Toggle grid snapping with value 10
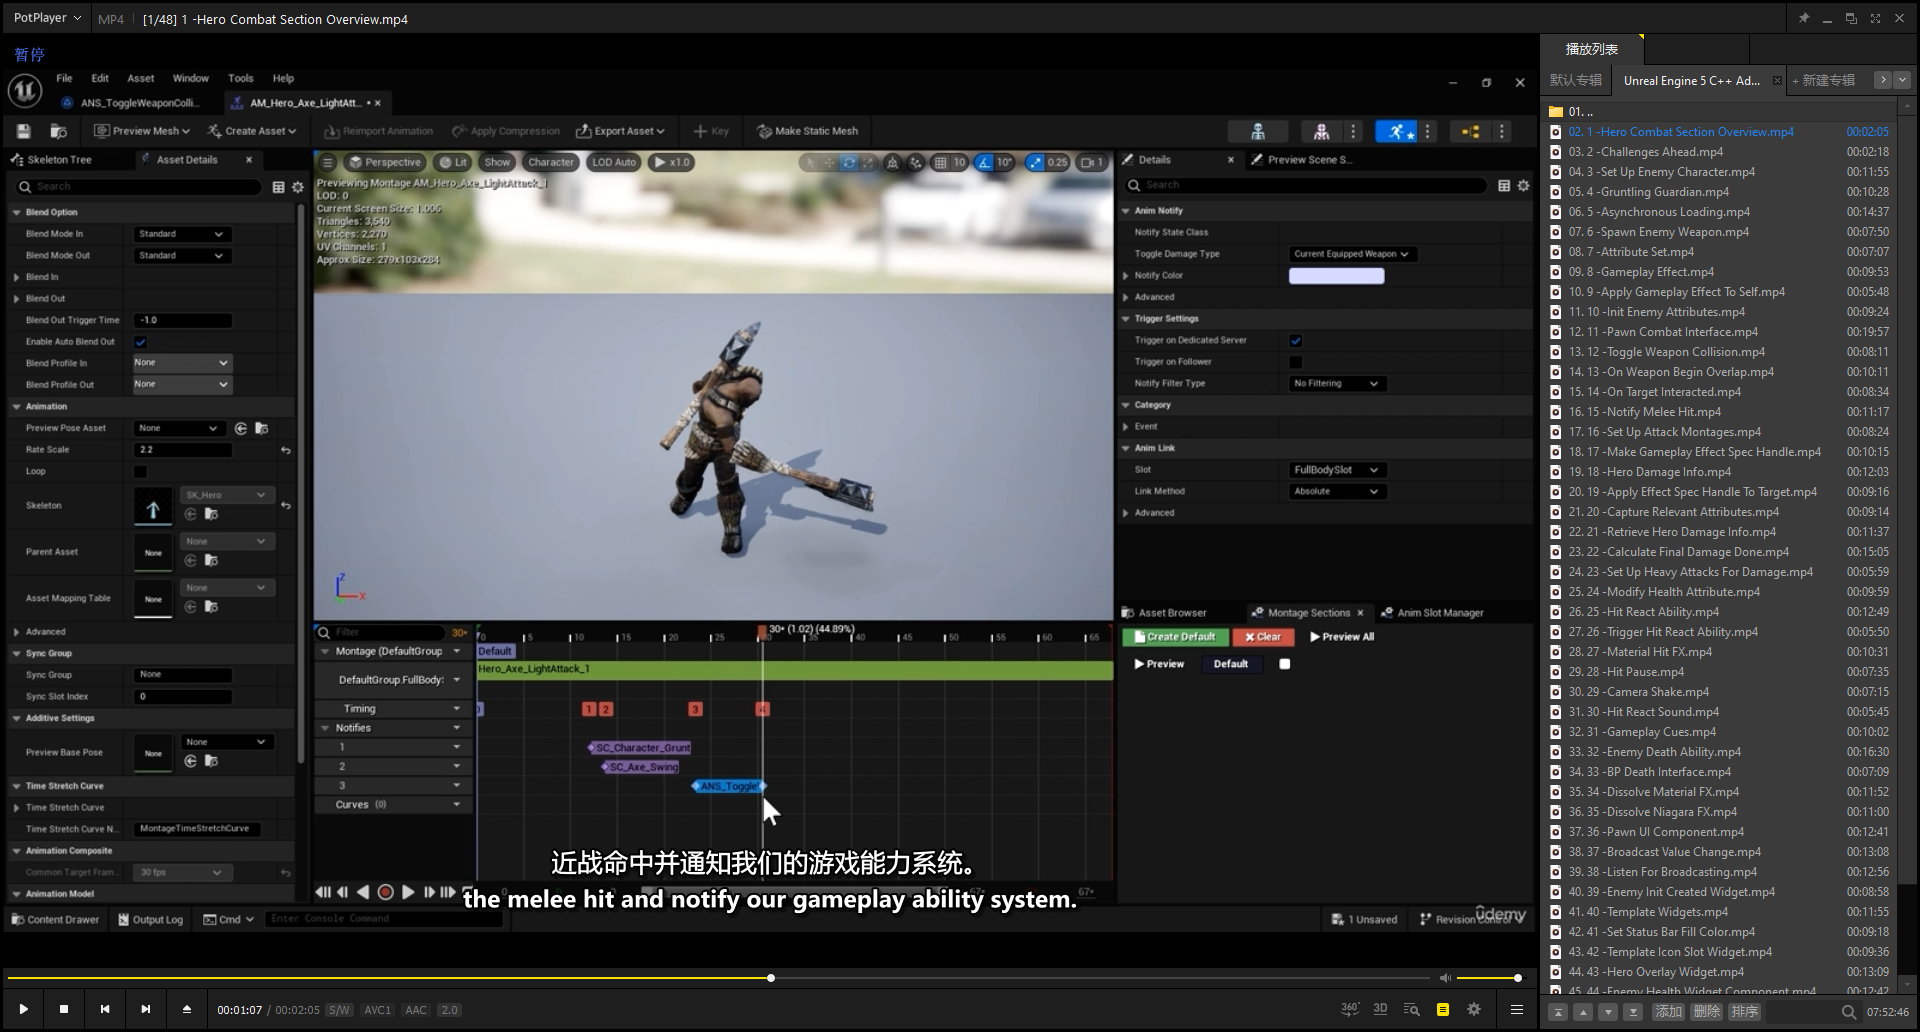Image resolution: width=1920 pixels, height=1032 pixels. point(950,162)
